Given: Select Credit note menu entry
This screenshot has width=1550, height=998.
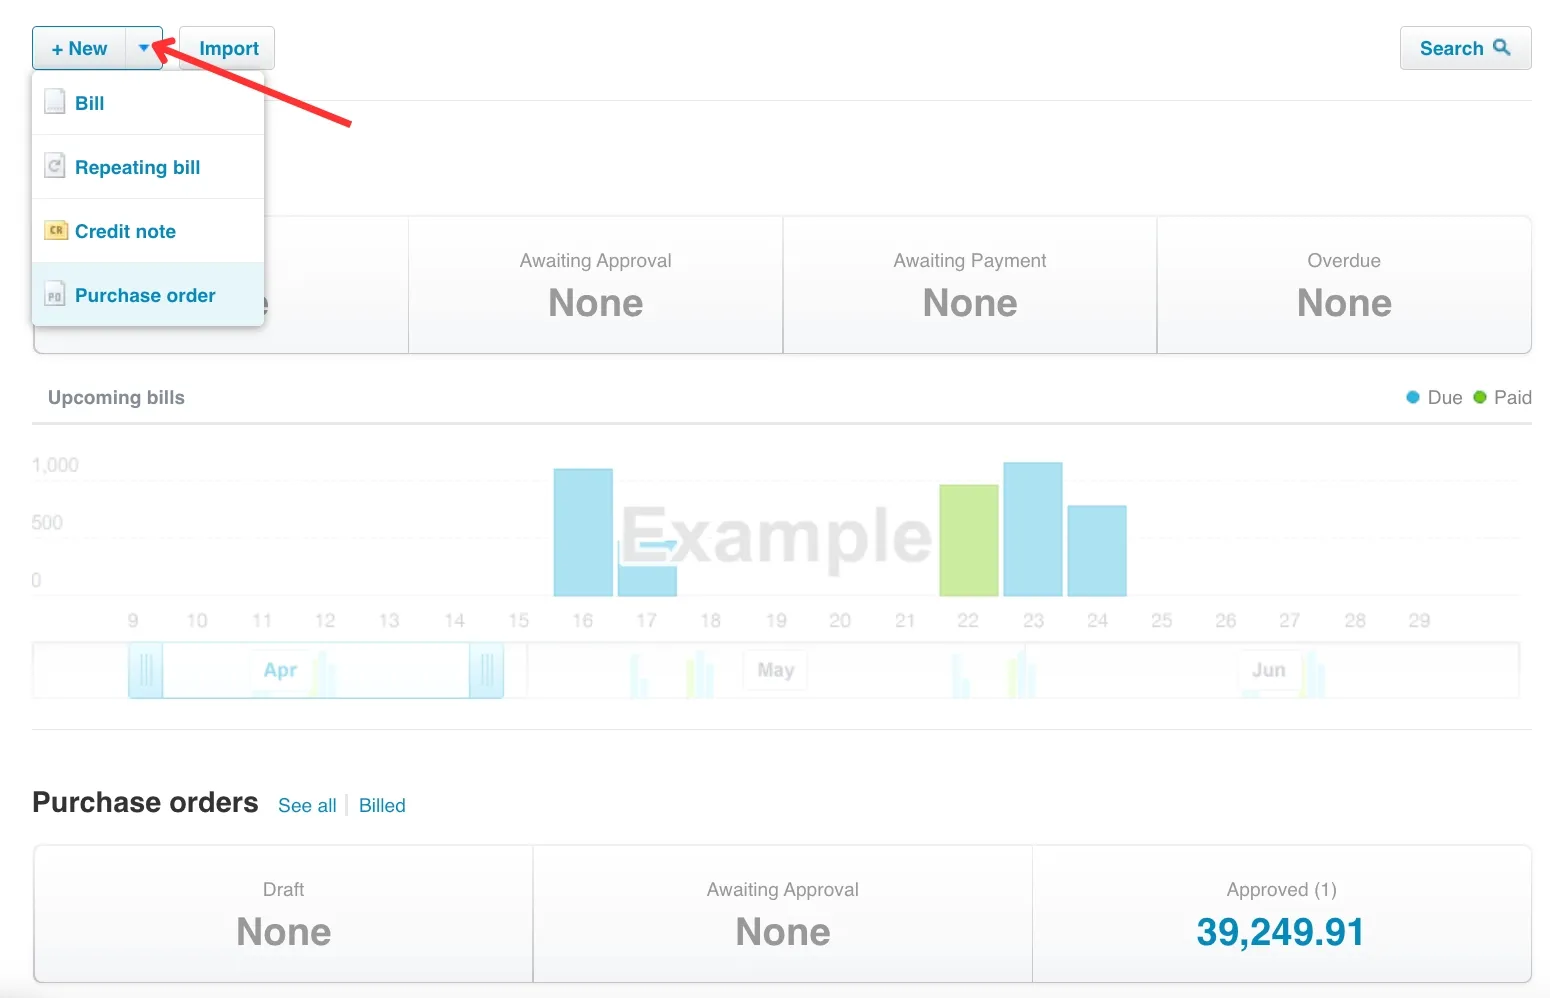Looking at the screenshot, I should coord(148,231).
